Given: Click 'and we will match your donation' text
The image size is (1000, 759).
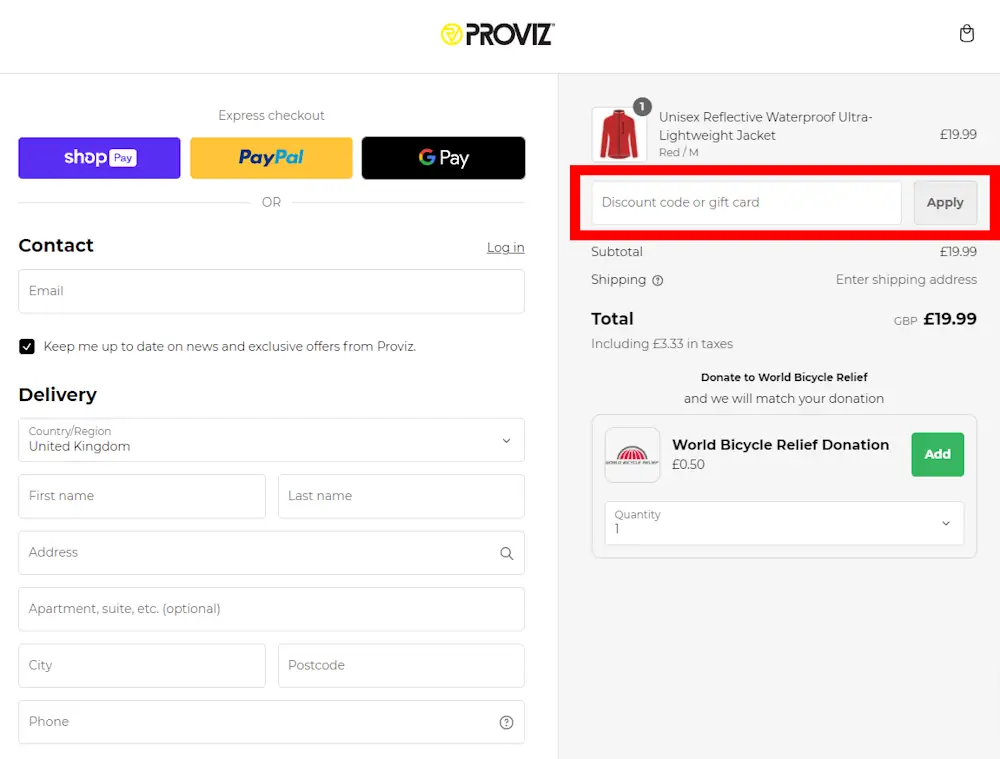Looking at the screenshot, I should (x=784, y=399).
